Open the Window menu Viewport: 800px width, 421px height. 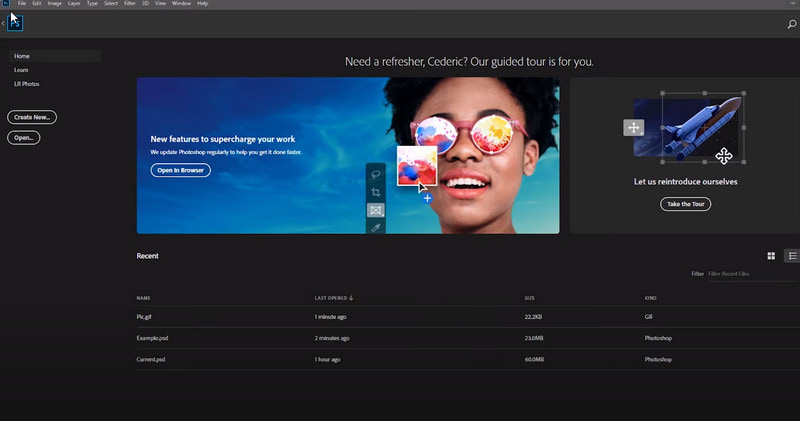pyautogui.click(x=181, y=3)
